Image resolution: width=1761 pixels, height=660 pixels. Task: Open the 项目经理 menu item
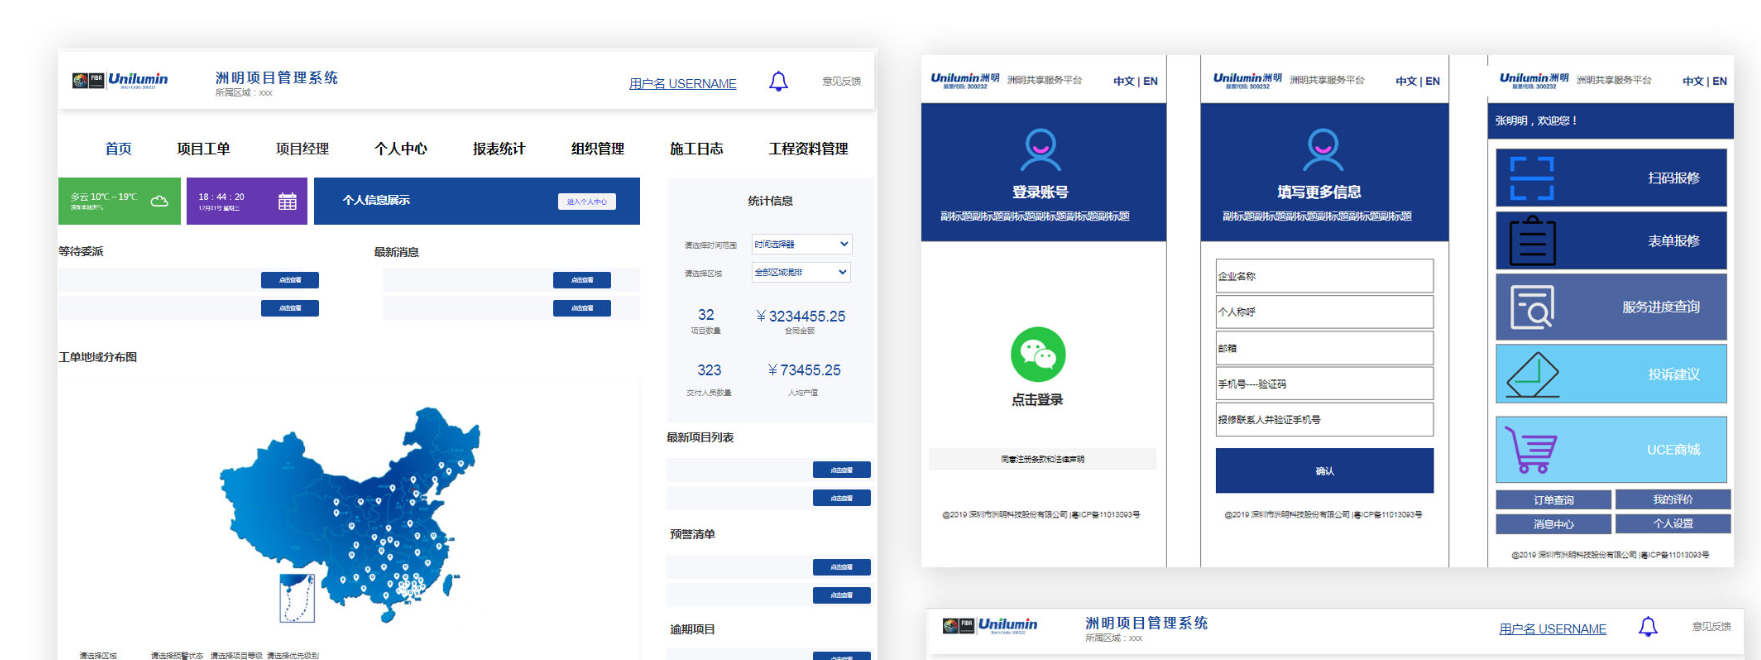302,149
